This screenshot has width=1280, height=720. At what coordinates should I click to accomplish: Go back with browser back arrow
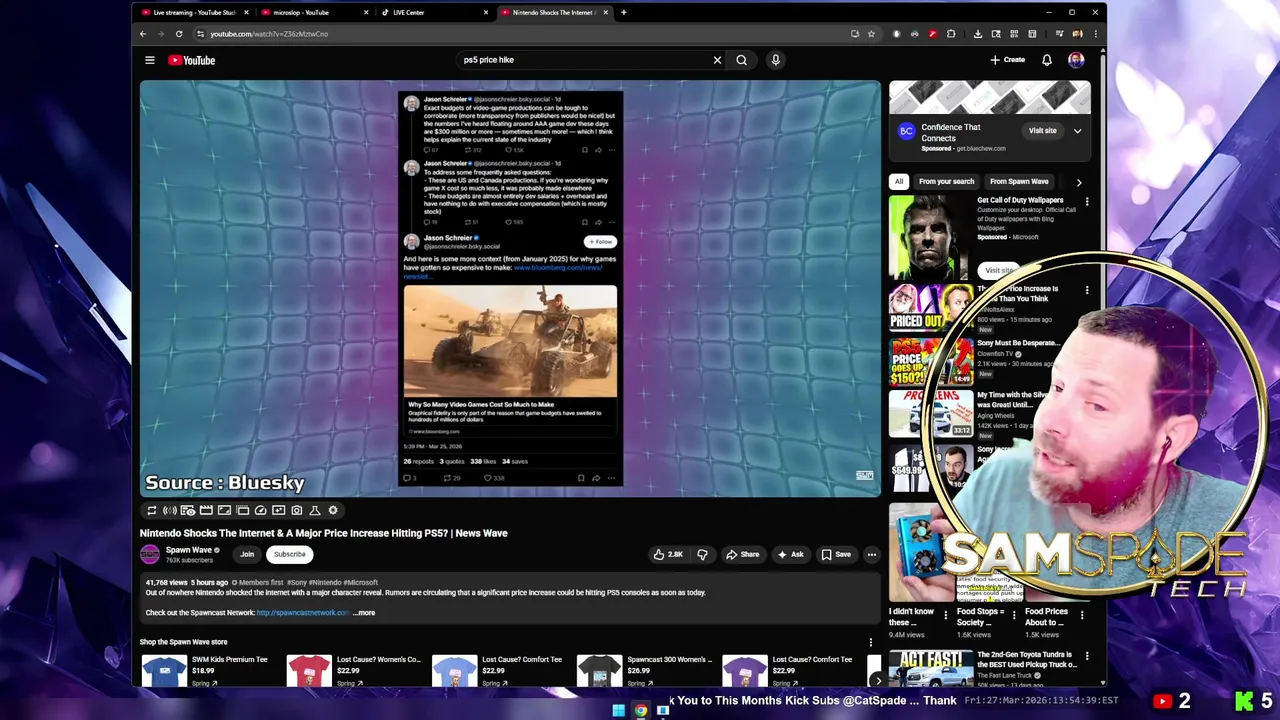[x=143, y=34]
